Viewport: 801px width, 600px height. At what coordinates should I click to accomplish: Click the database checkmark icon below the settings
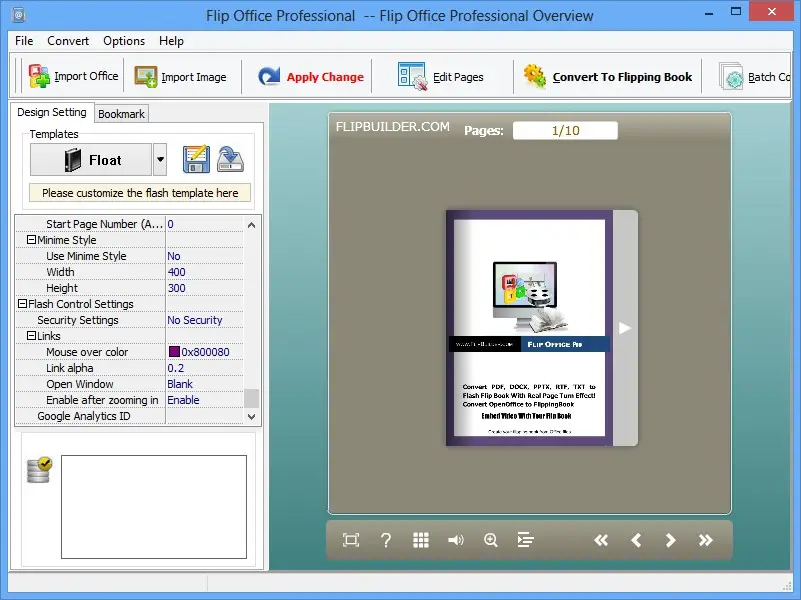point(39,470)
